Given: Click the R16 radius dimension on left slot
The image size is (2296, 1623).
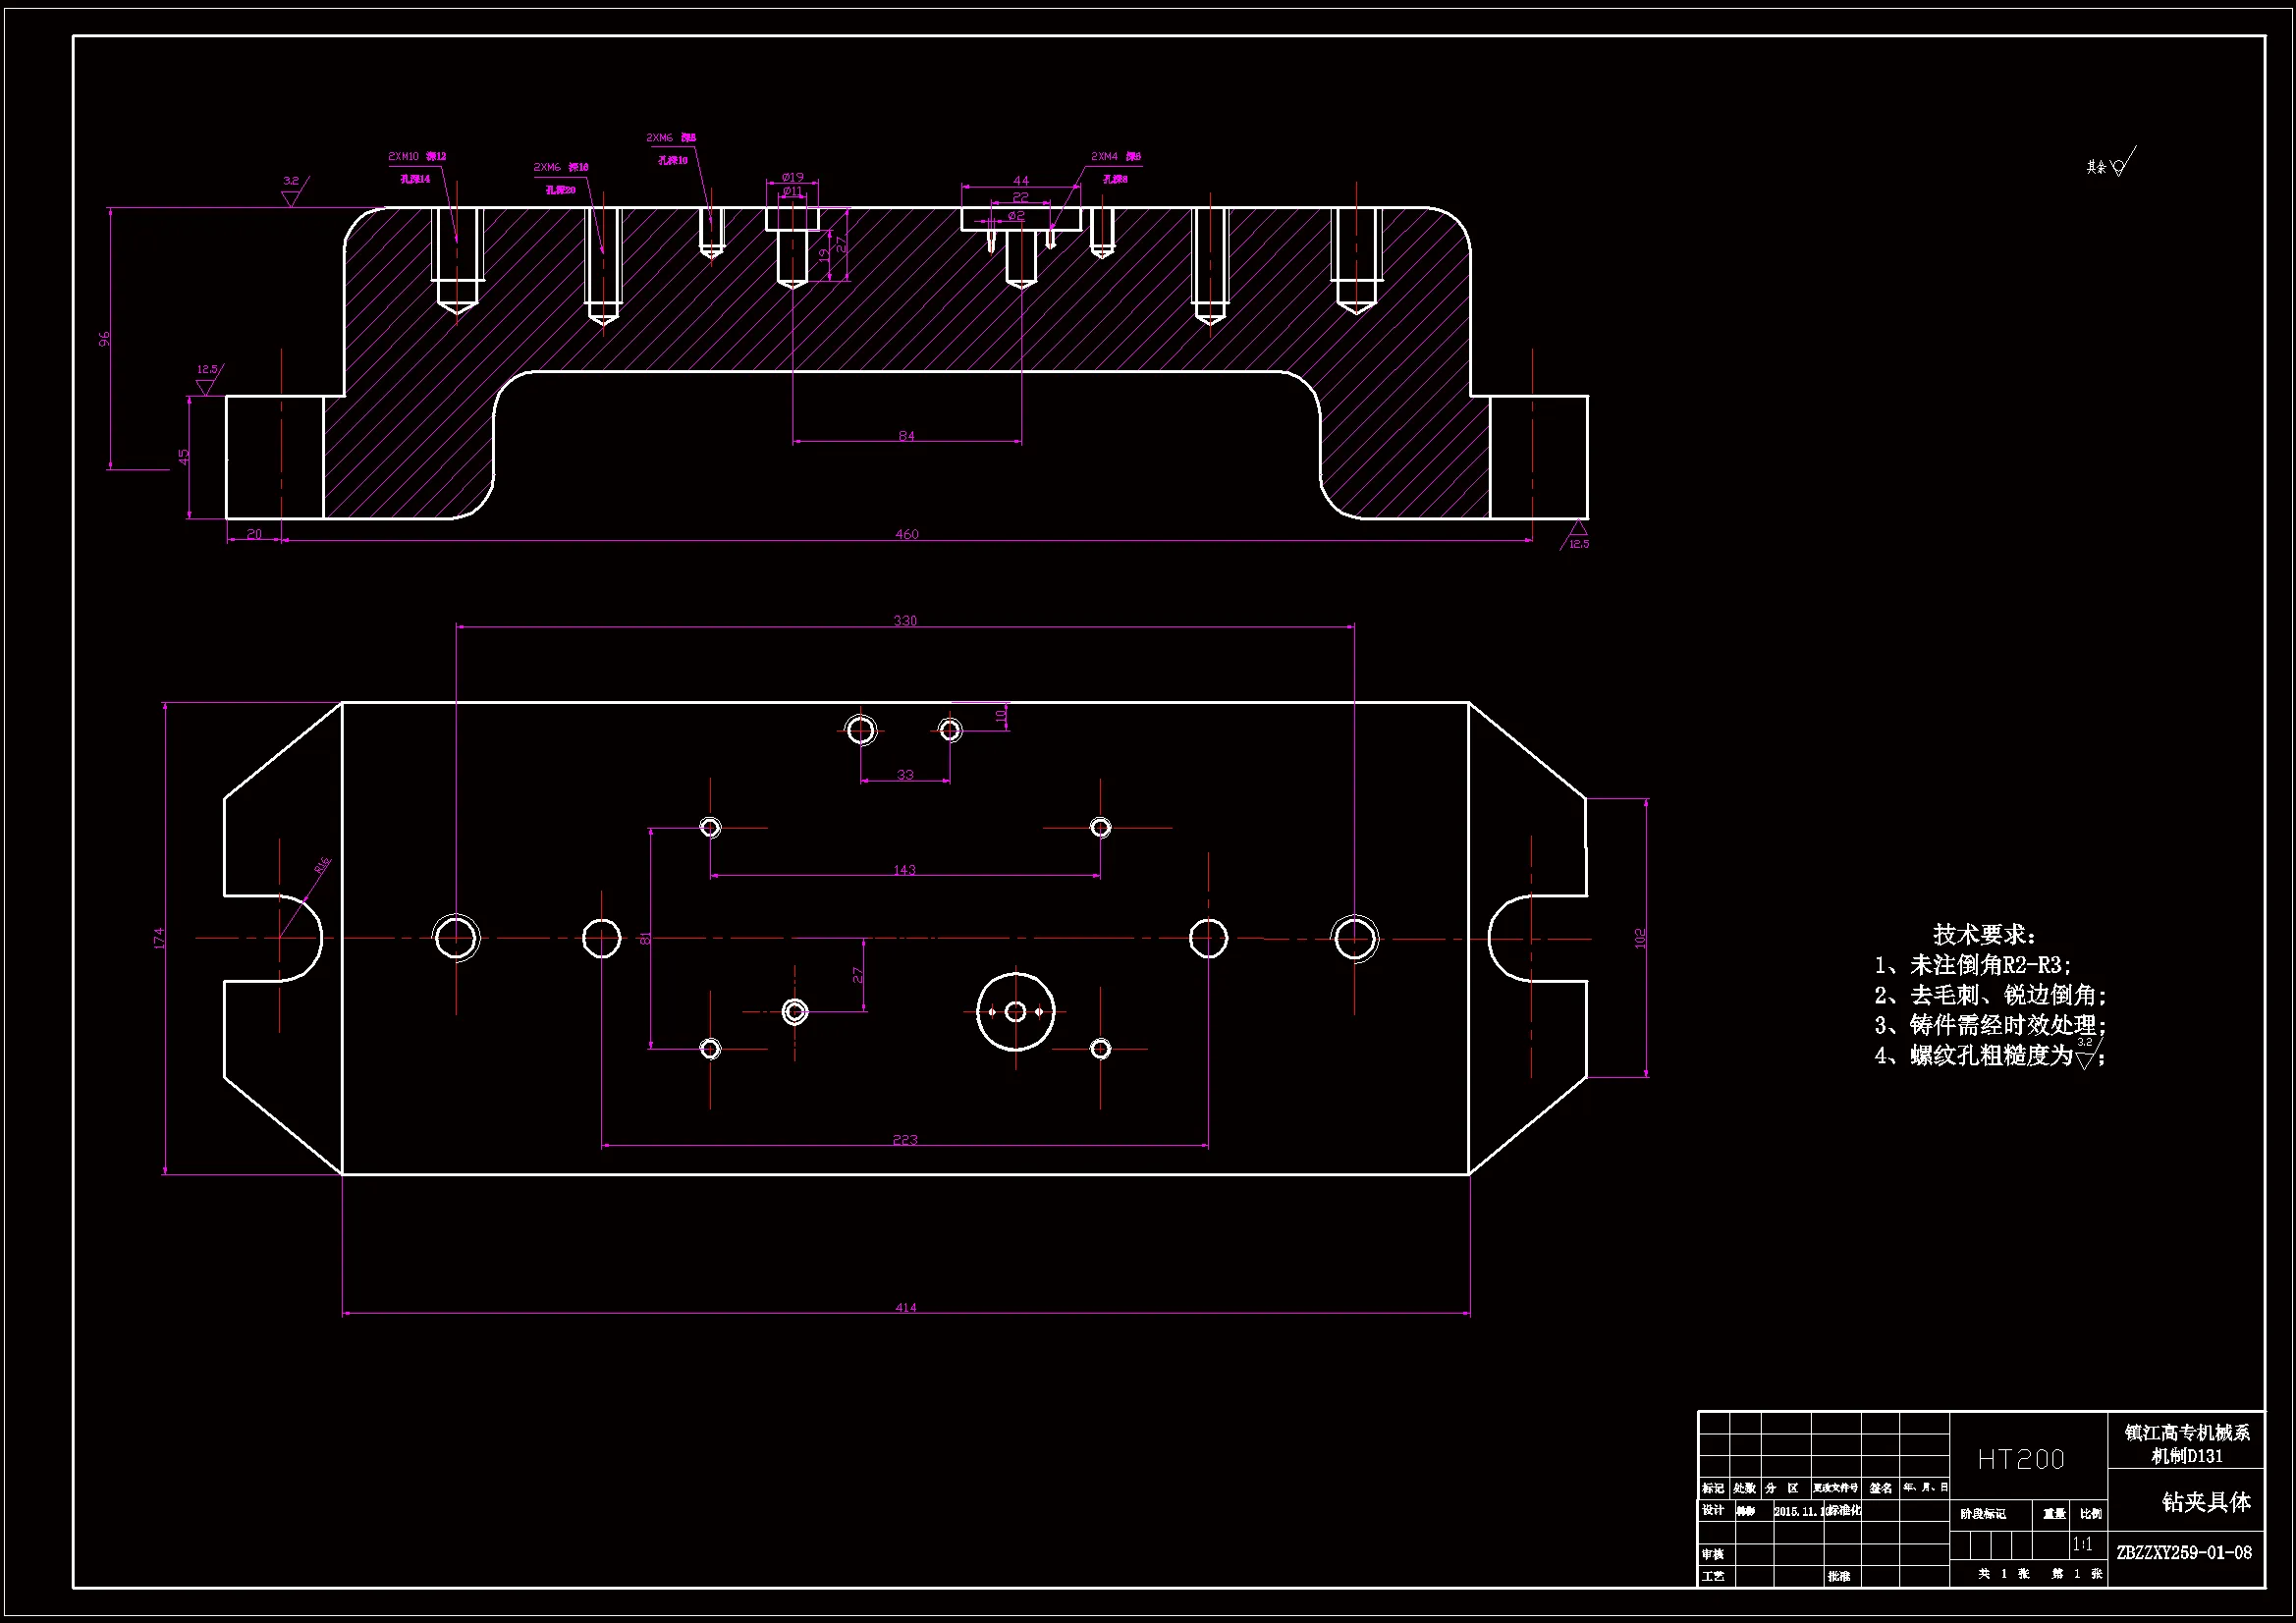Looking at the screenshot, I should (322, 867).
